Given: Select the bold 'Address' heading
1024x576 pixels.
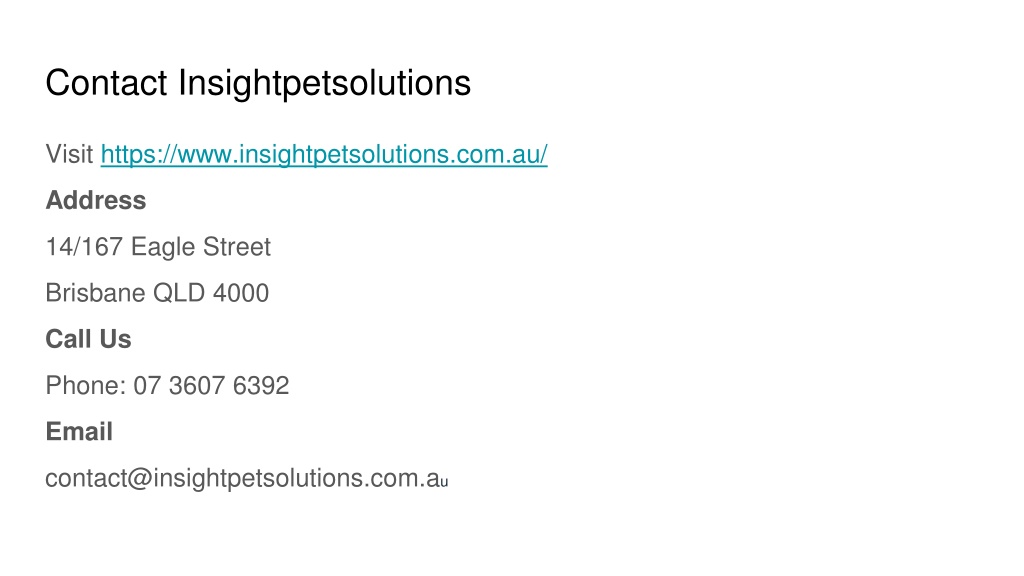Looking at the screenshot, I should click(x=96, y=200).
